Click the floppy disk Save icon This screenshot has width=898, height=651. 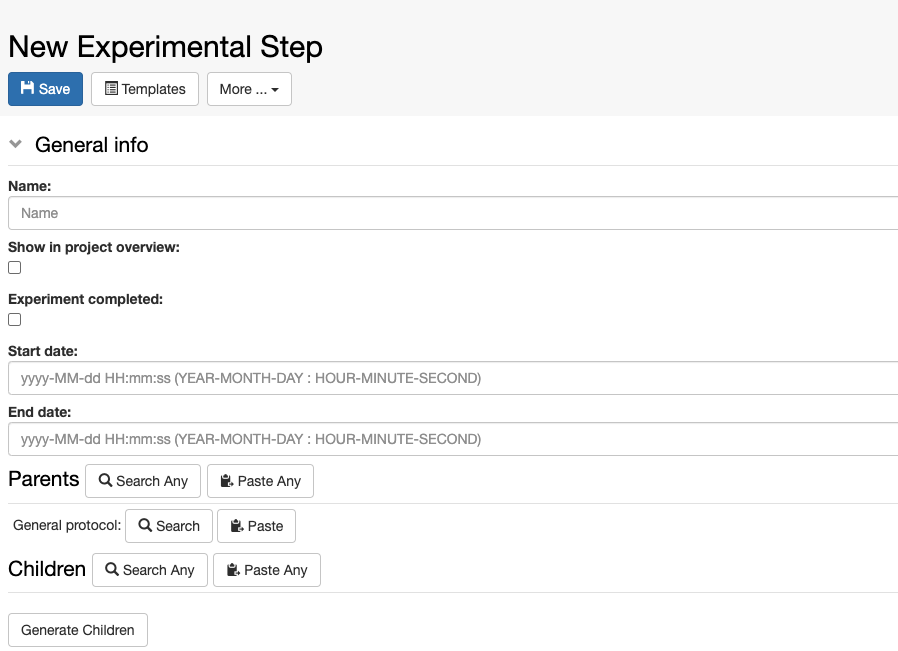tap(27, 88)
